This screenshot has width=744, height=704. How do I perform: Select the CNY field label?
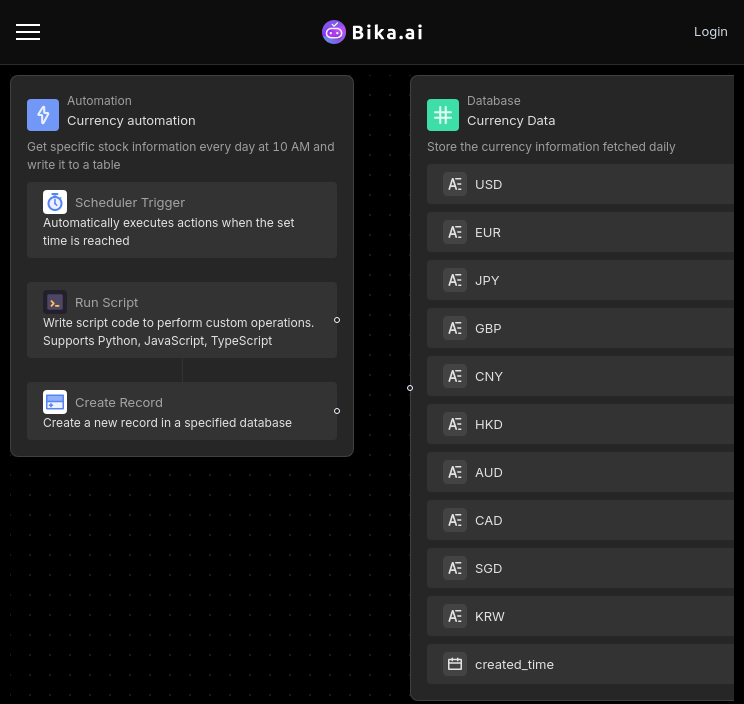coord(489,376)
